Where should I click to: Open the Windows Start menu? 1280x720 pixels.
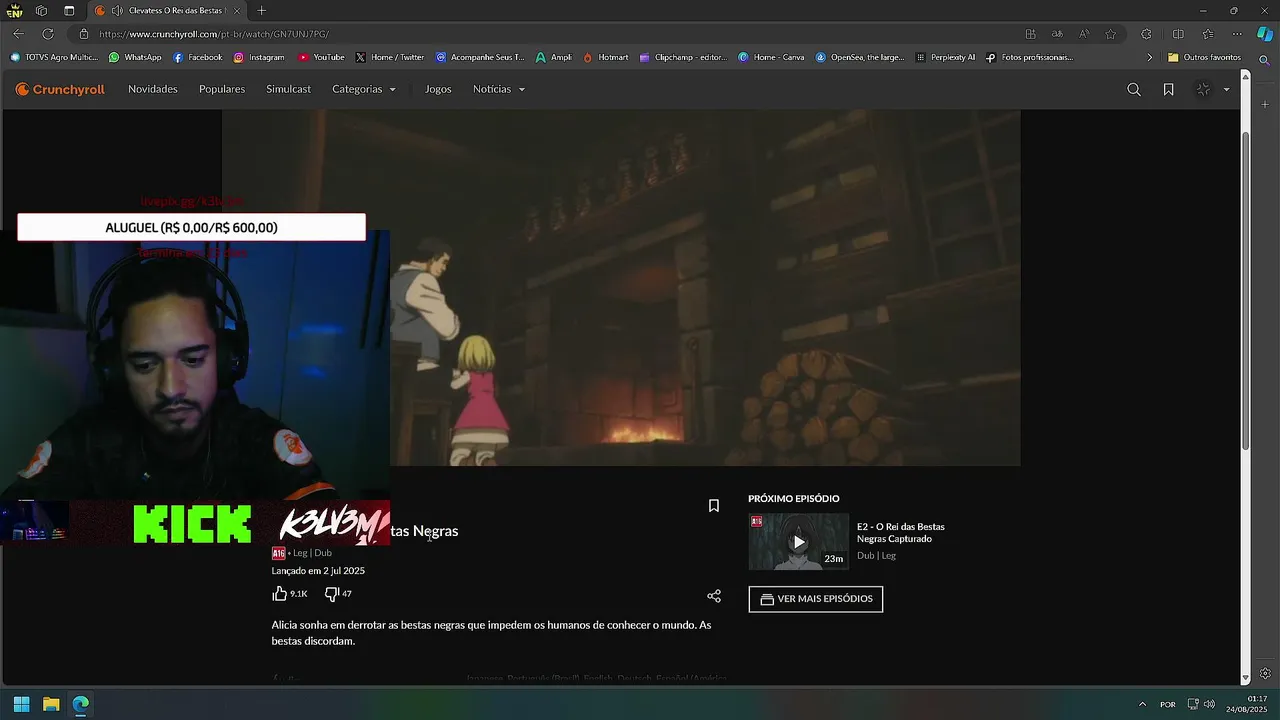tap(21, 704)
